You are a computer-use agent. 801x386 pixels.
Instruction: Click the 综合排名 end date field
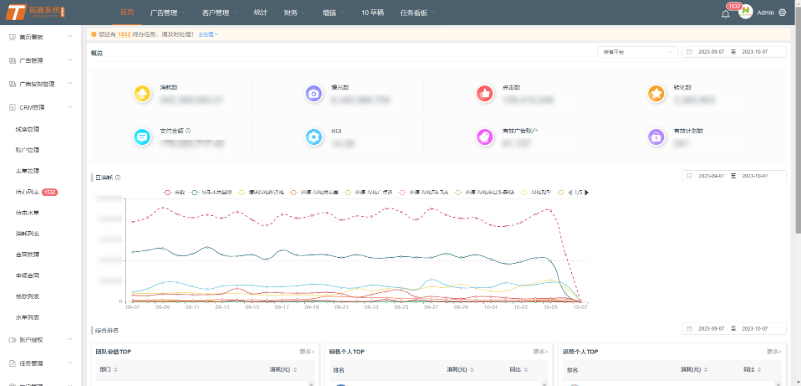(755, 328)
